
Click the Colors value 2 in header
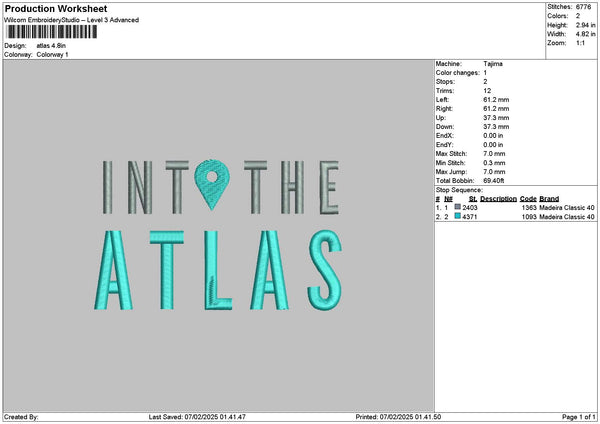(x=578, y=16)
